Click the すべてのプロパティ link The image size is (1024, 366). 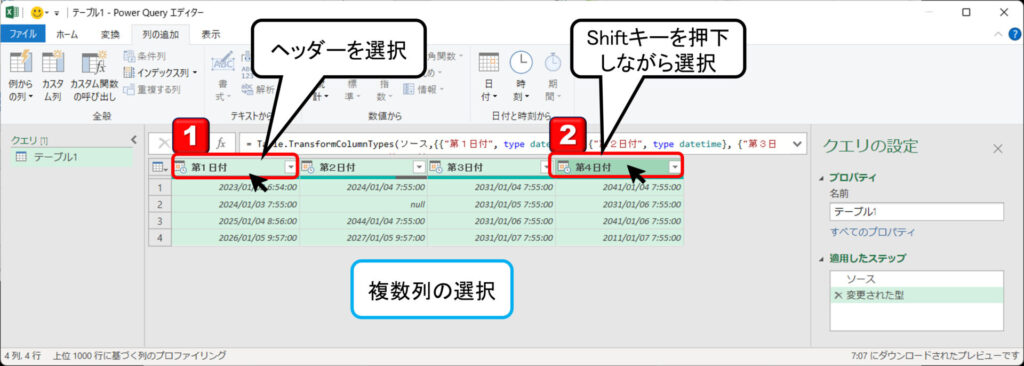point(872,232)
